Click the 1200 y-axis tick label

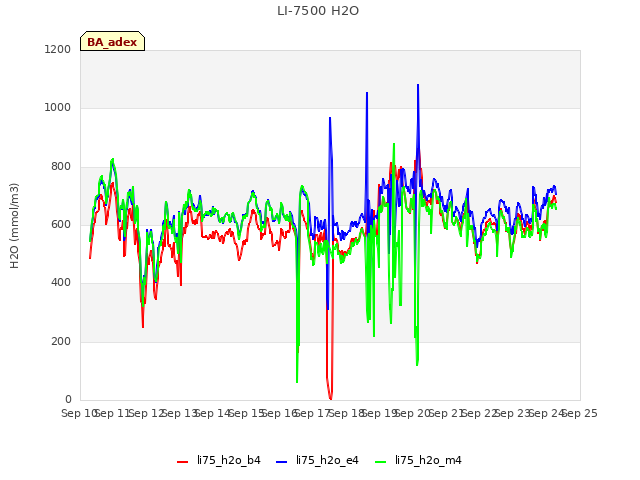[x=58, y=49]
